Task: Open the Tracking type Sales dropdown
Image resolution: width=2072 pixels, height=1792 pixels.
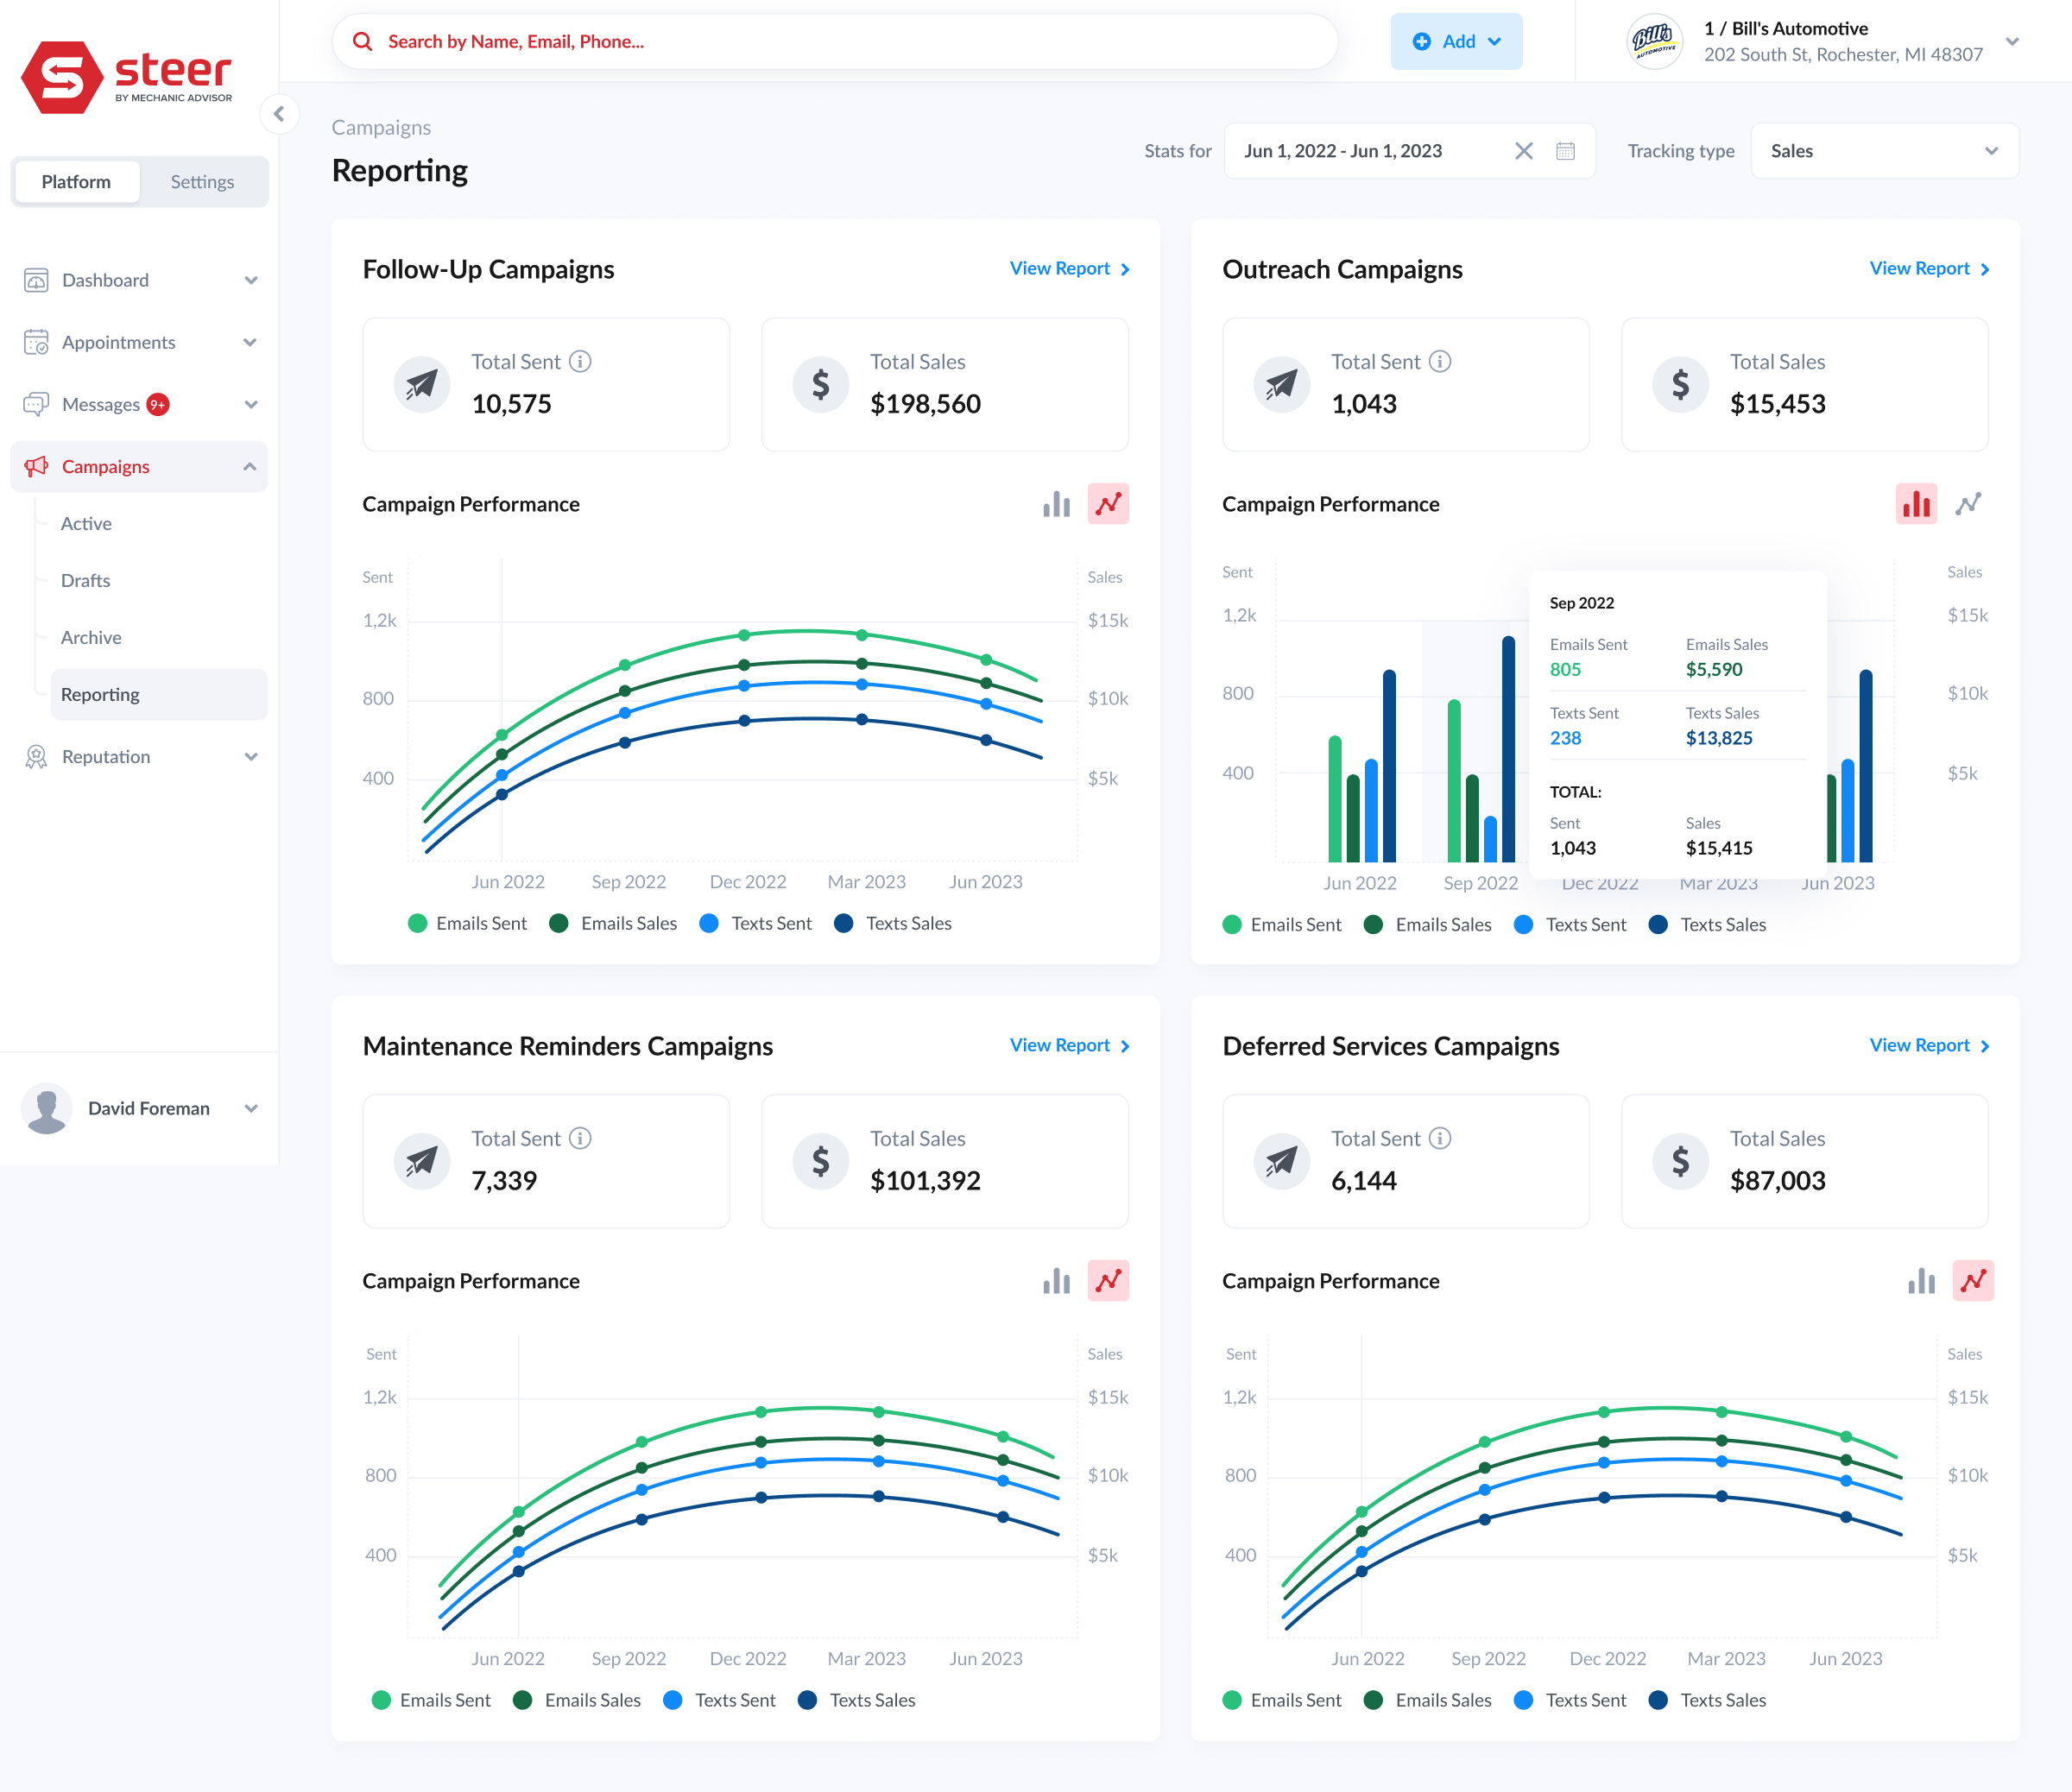Action: [1883, 151]
